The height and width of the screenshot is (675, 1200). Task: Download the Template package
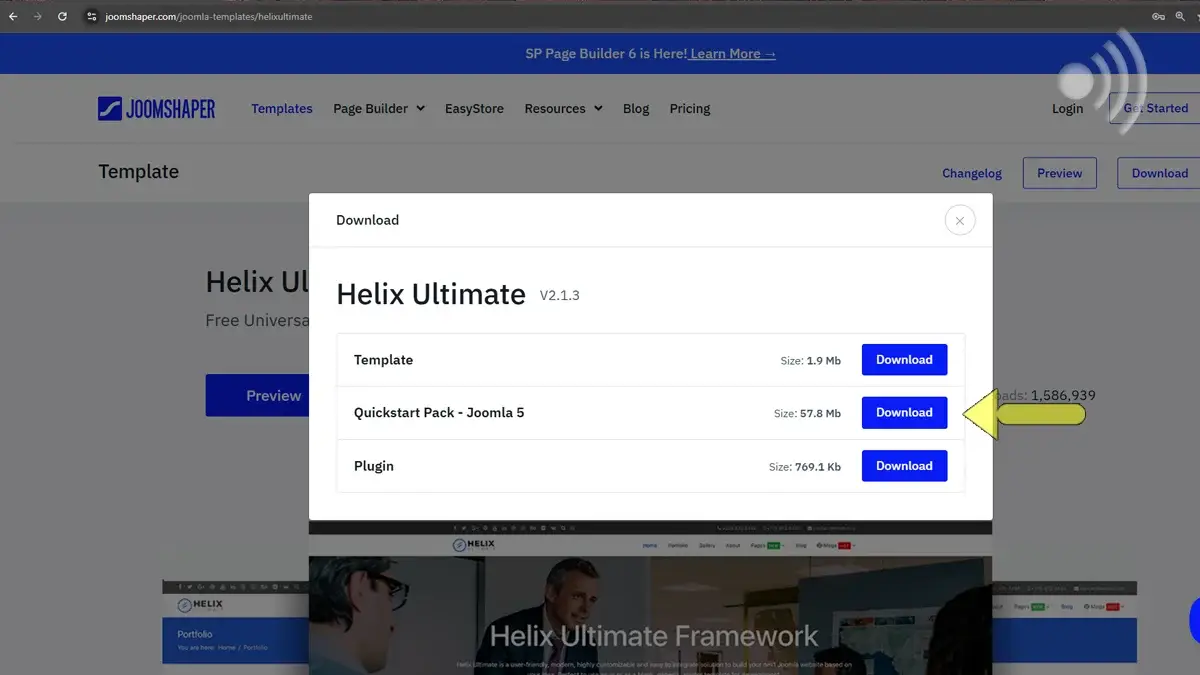coord(904,360)
